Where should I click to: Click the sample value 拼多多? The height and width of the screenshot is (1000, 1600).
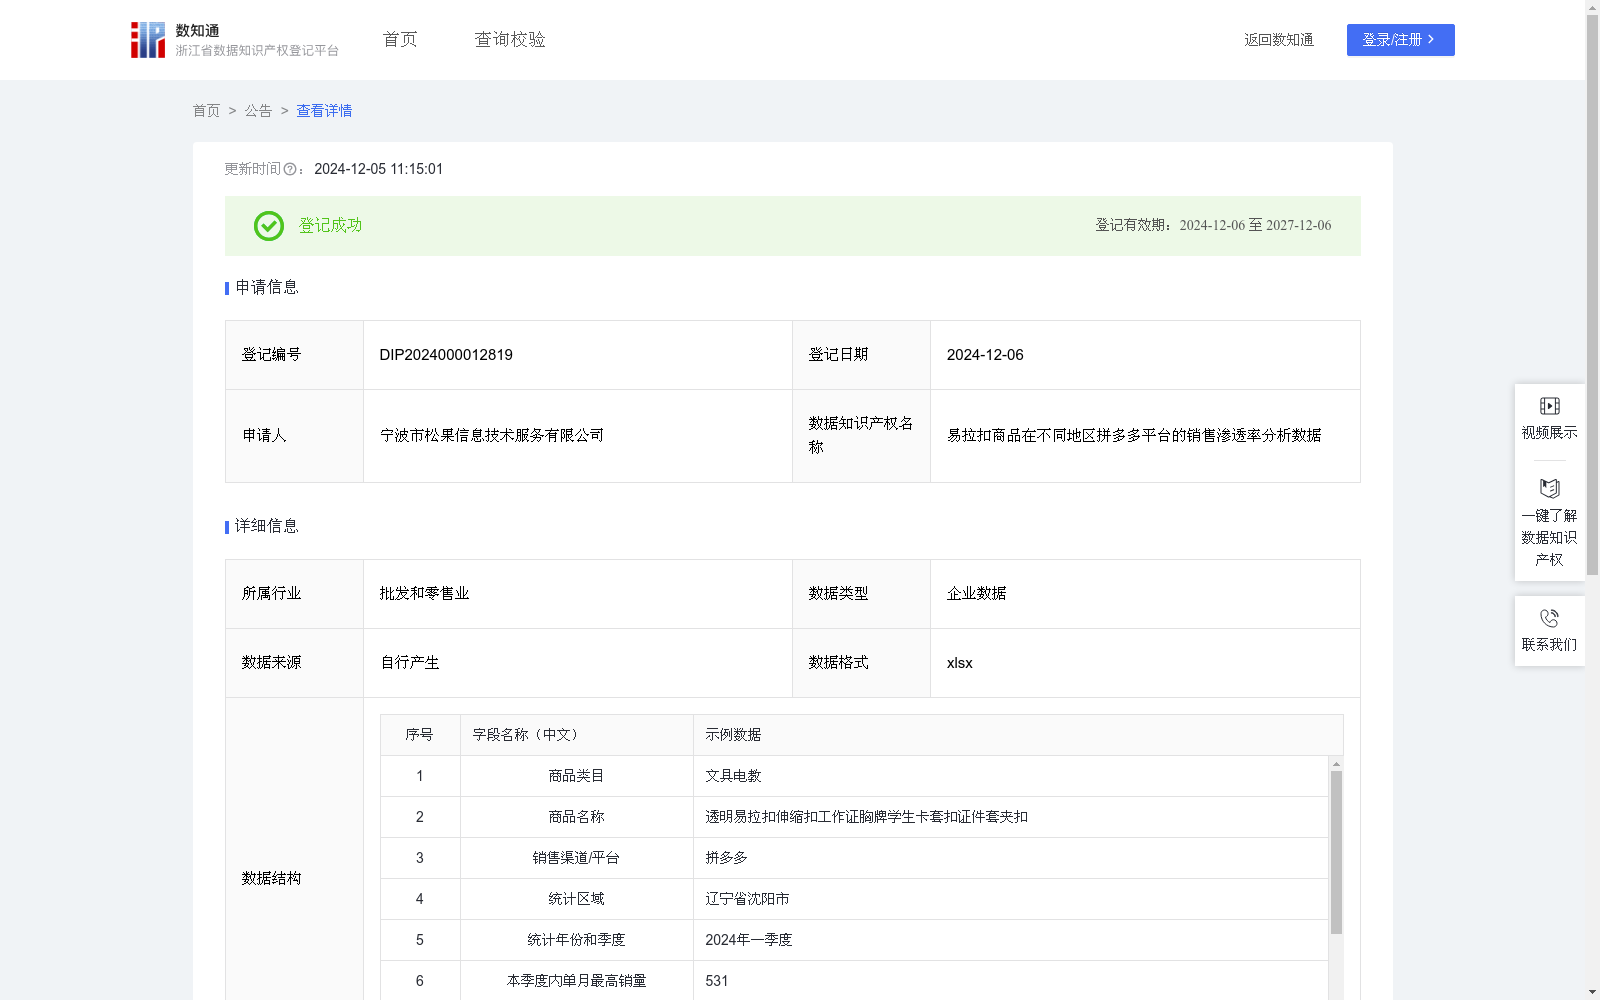[x=726, y=858]
